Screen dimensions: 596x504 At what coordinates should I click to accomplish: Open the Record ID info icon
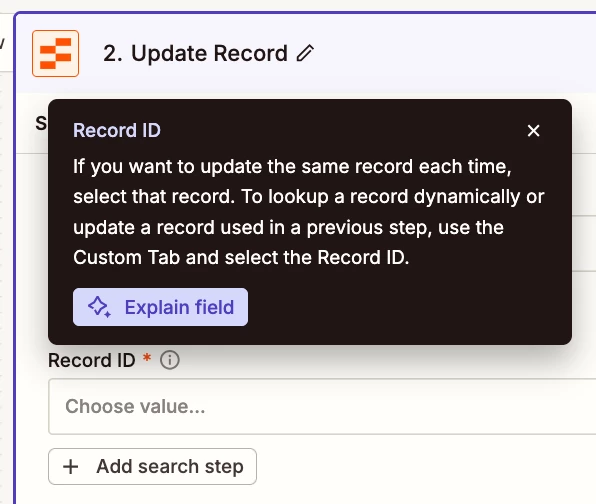point(170,360)
